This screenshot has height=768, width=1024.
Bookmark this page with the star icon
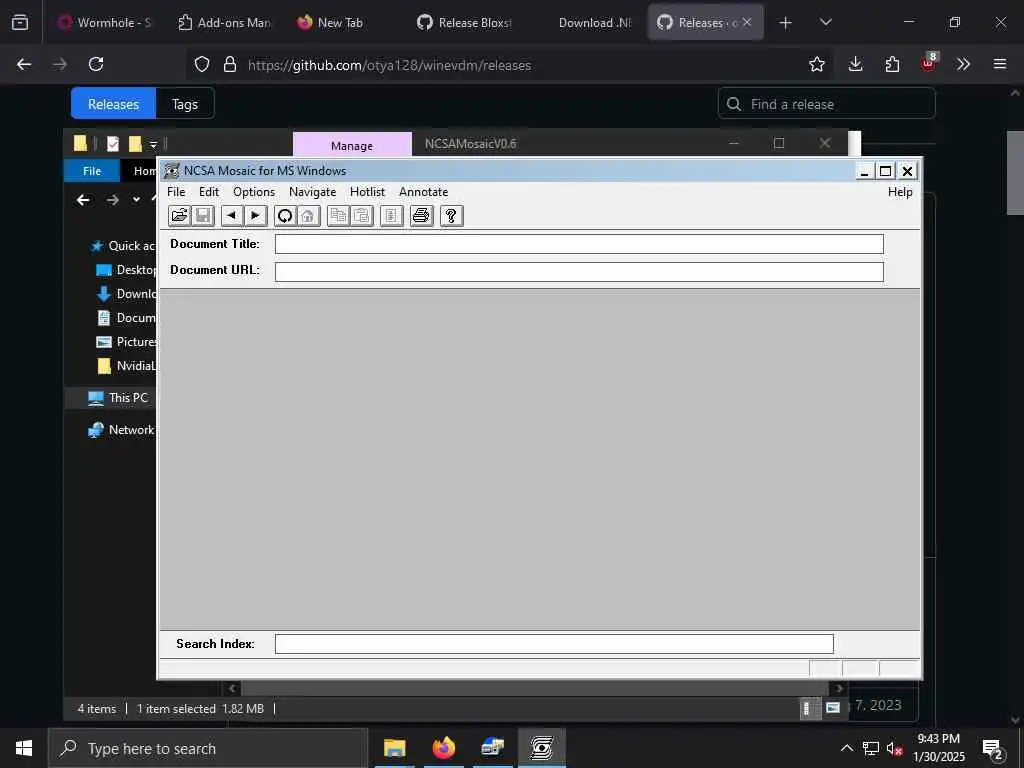(816, 64)
